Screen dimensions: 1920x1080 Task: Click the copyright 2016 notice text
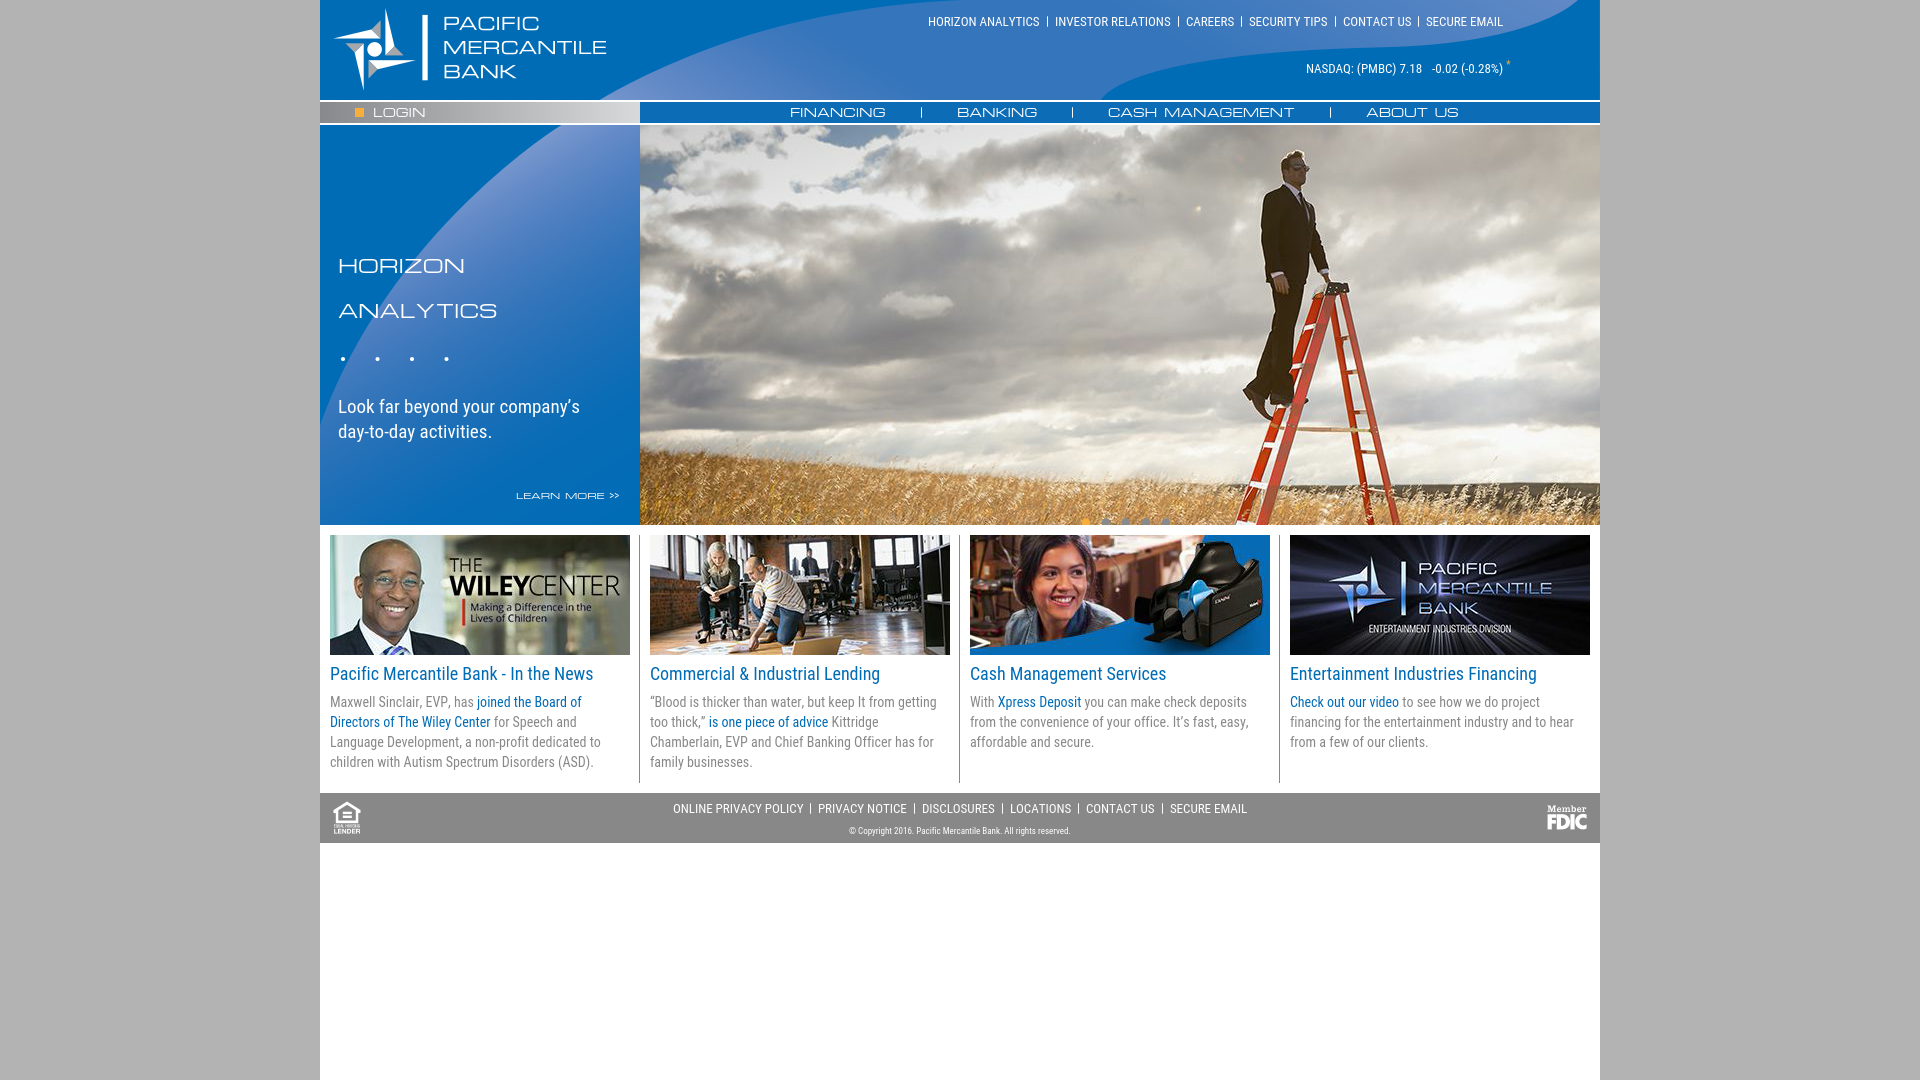pos(960,831)
